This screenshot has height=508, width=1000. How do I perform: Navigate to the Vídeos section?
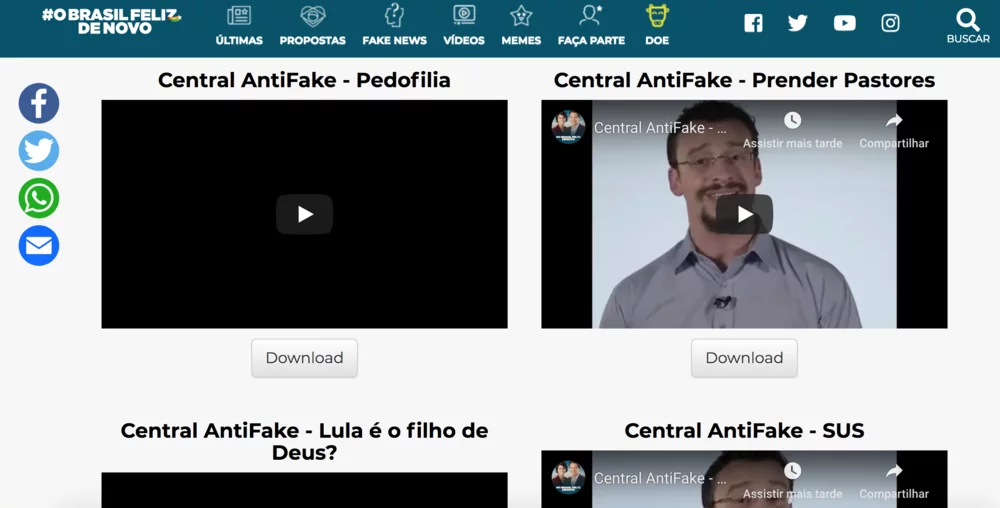click(464, 26)
